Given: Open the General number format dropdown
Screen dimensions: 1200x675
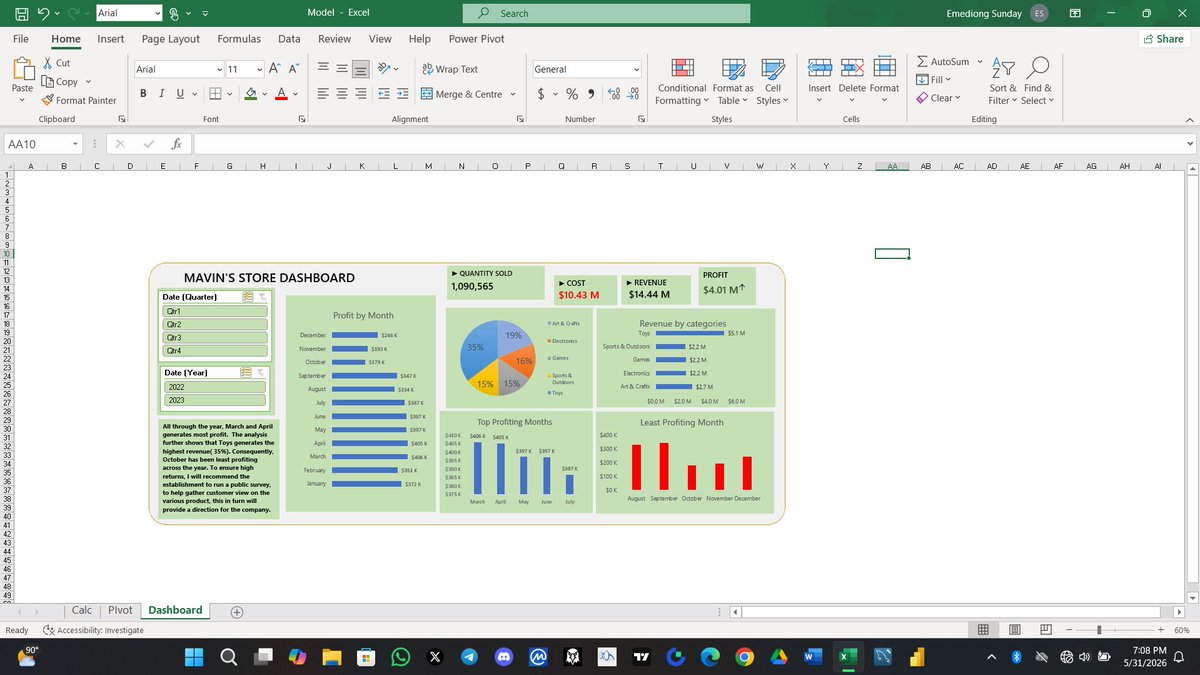Looking at the screenshot, I should (636, 69).
